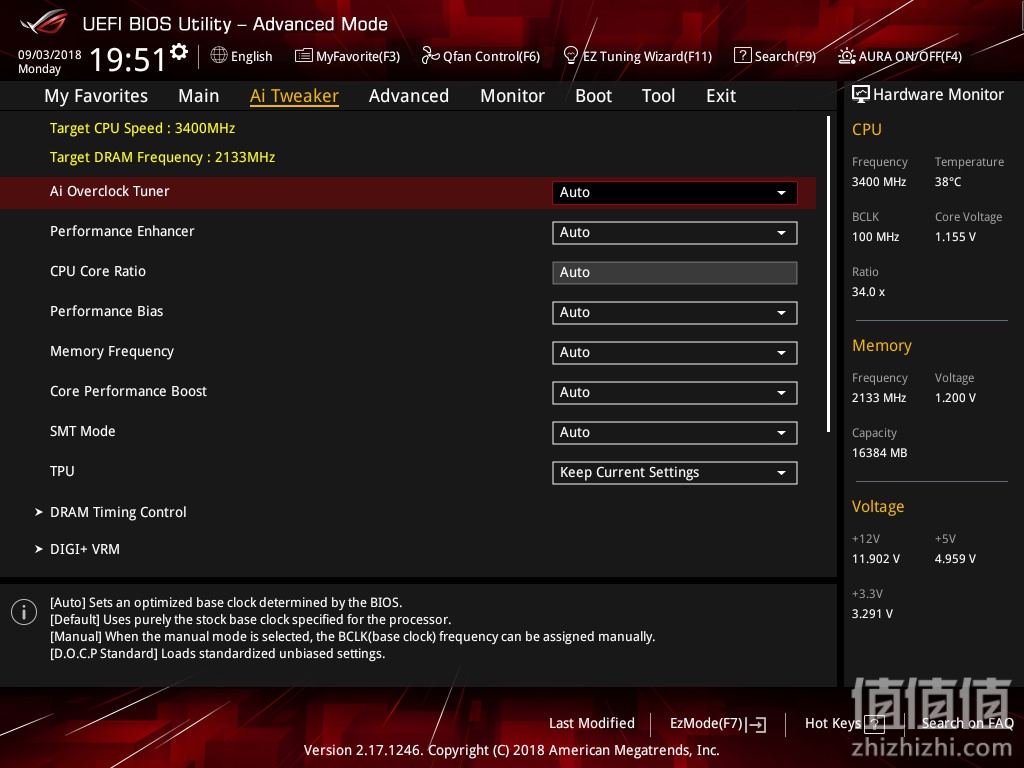Screen dimensions: 1024x768
Task: Select Ai Overclock Tuner row label
Action: click(110, 191)
